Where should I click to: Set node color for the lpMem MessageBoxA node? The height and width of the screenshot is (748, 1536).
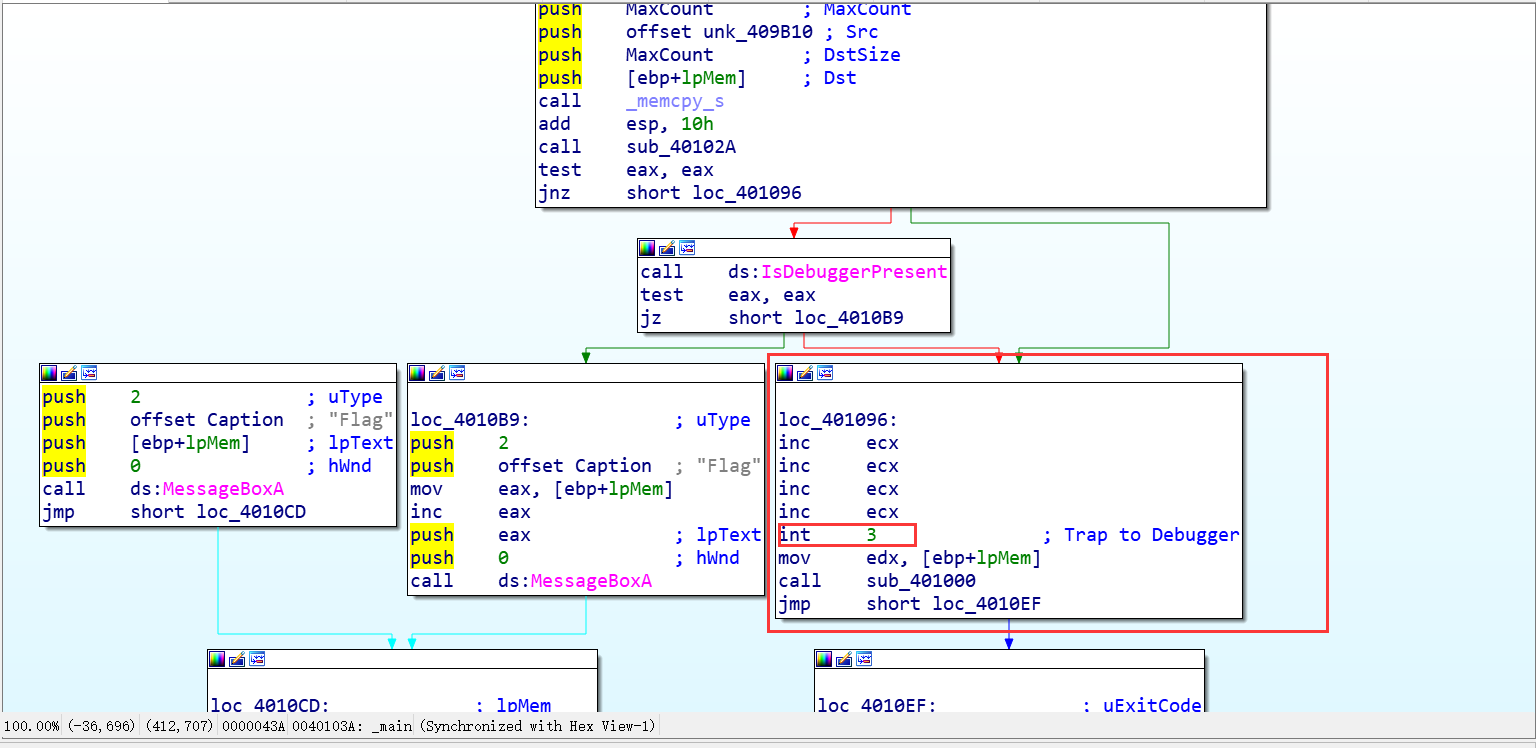(50, 373)
